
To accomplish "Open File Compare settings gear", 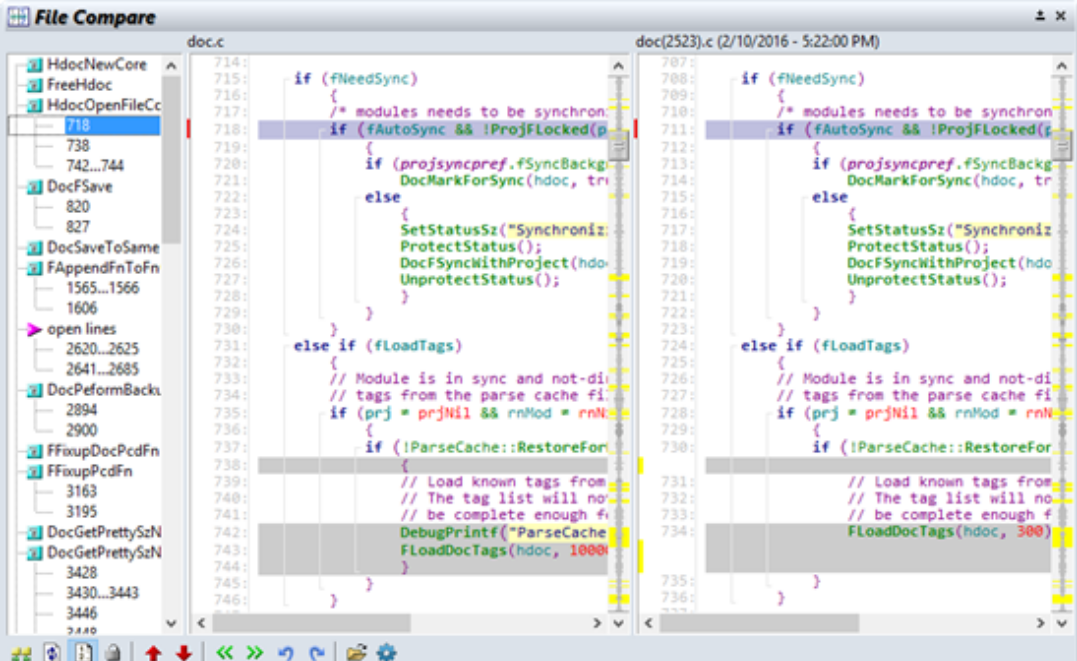I will [386, 652].
